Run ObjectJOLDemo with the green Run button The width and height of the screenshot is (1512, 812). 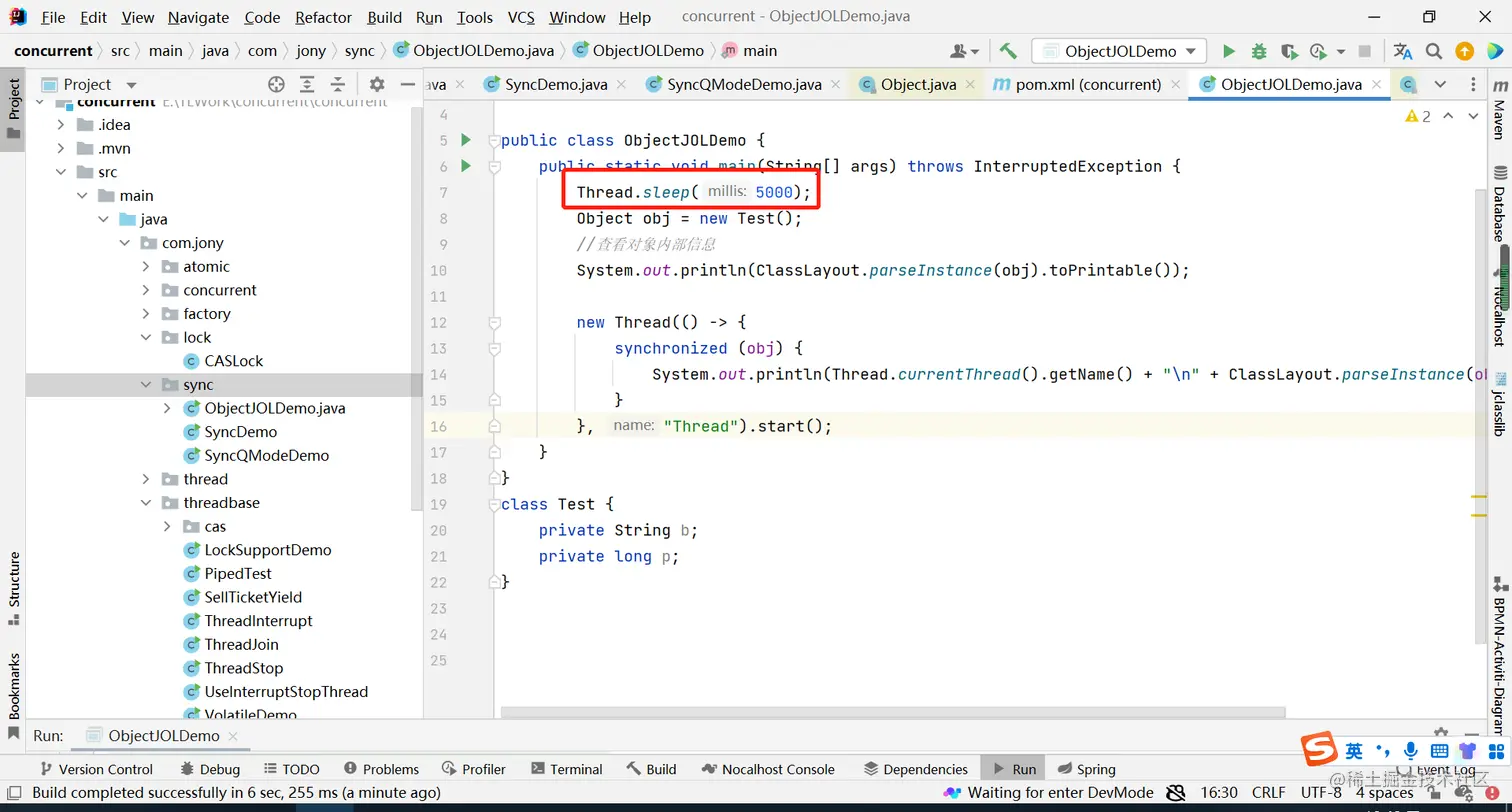[1229, 51]
